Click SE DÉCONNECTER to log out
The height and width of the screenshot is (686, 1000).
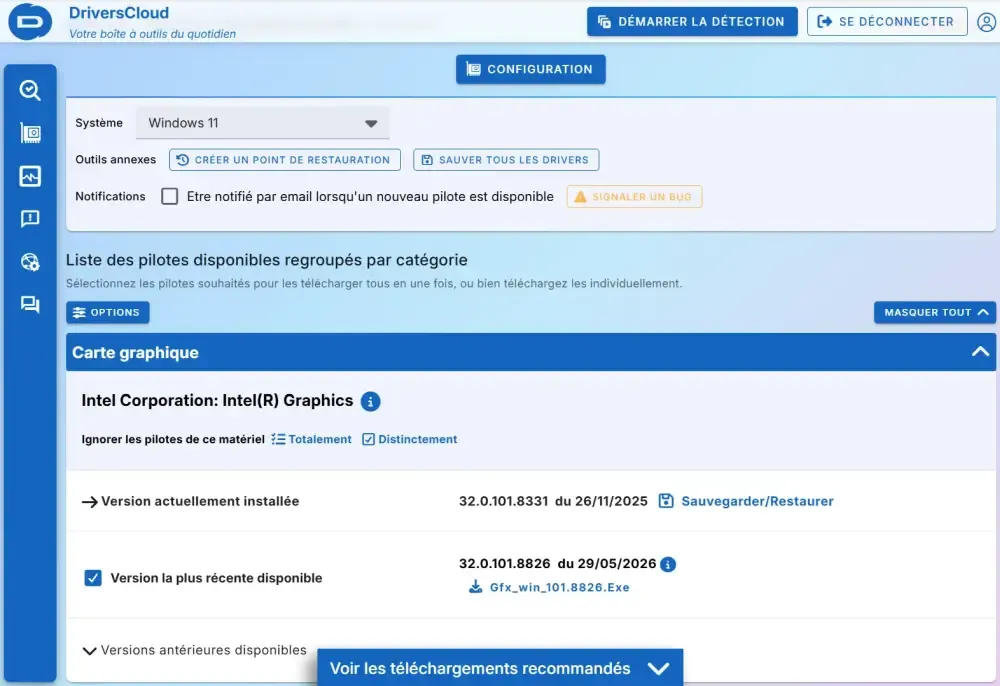pyautogui.click(x=887, y=22)
